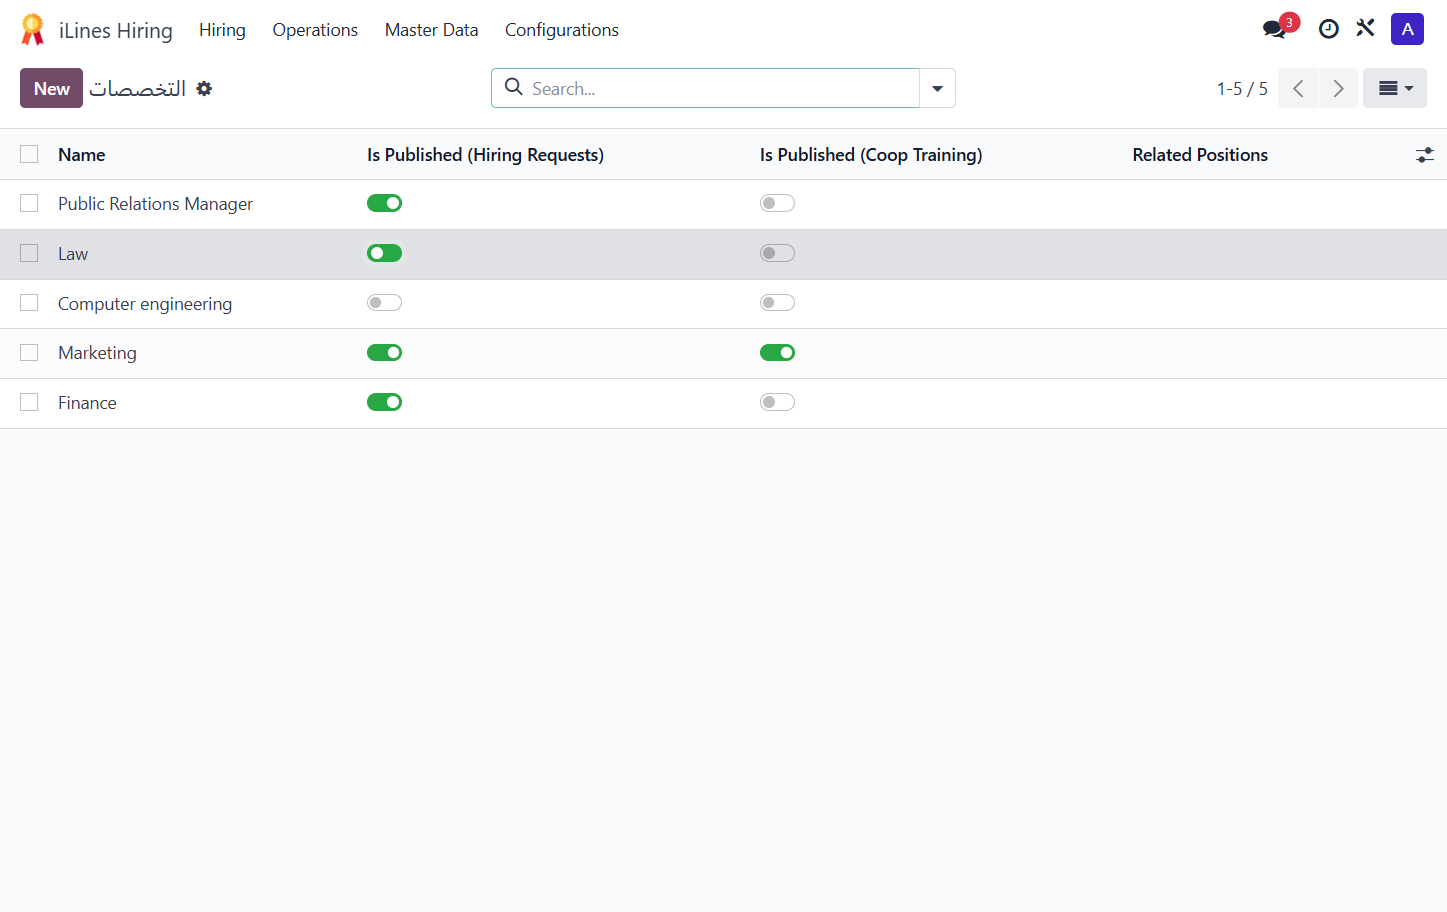Open the Master Data menu

(431, 30)
